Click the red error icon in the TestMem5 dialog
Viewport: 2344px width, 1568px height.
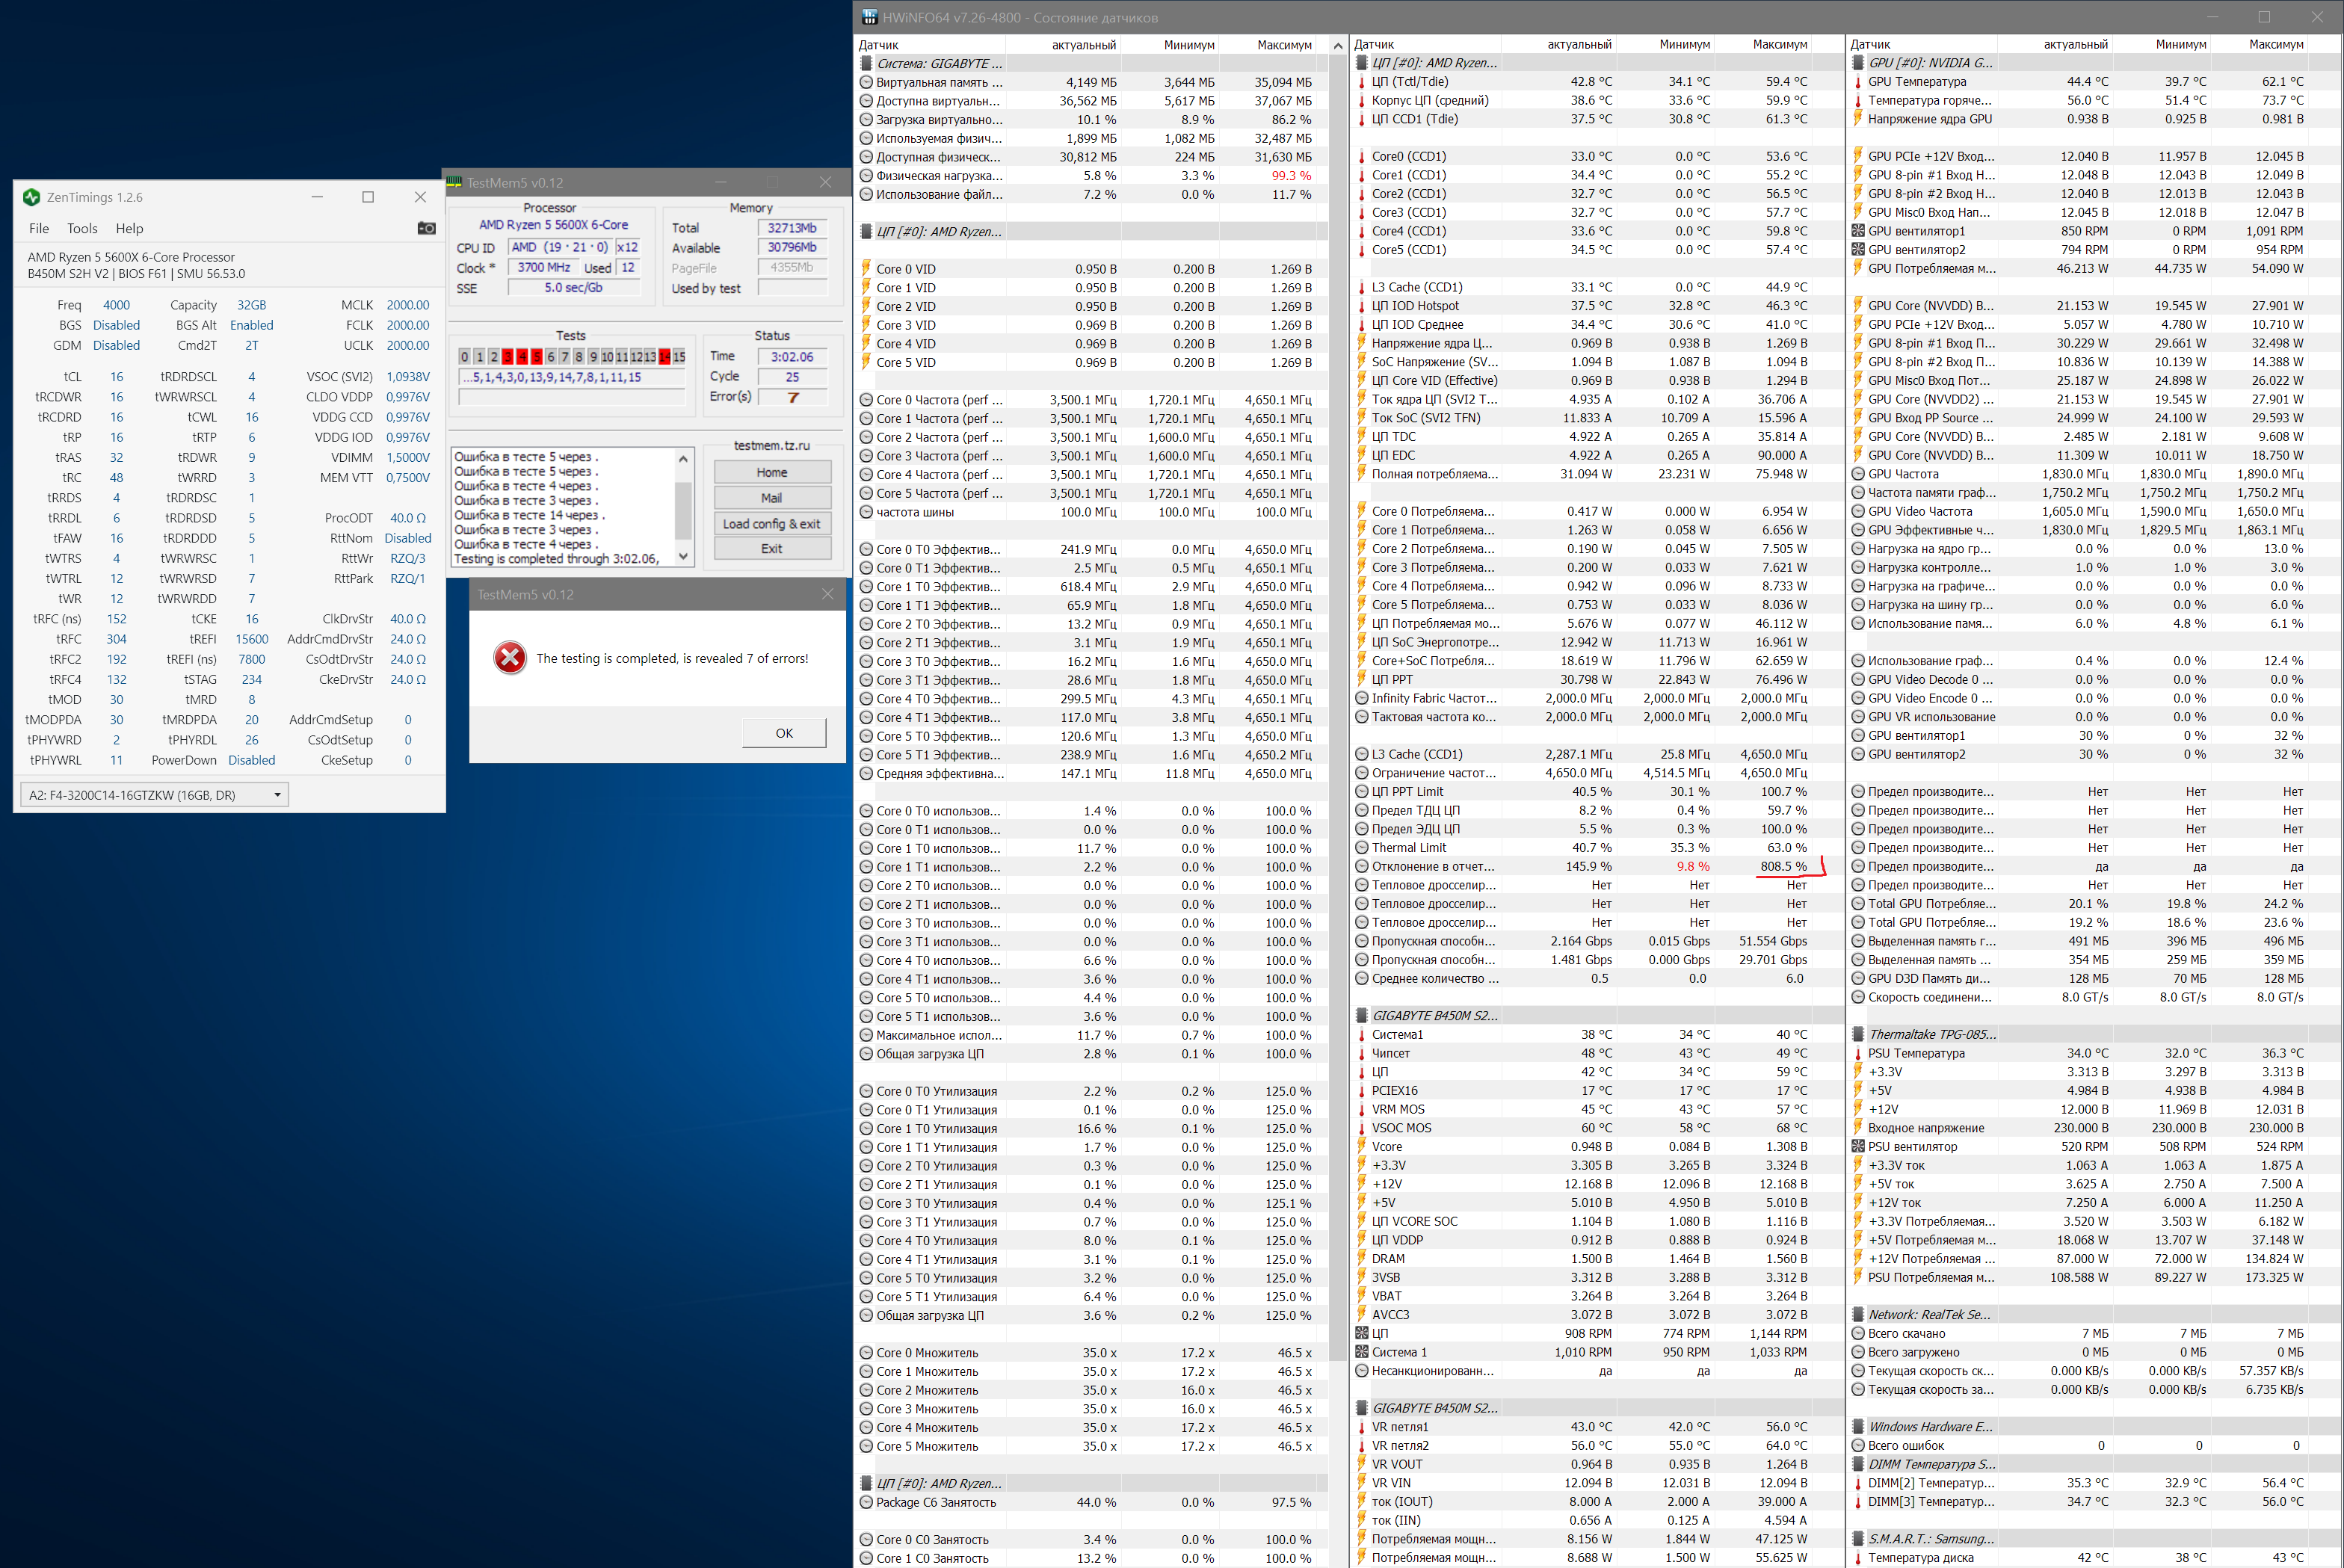coord(510,658)
